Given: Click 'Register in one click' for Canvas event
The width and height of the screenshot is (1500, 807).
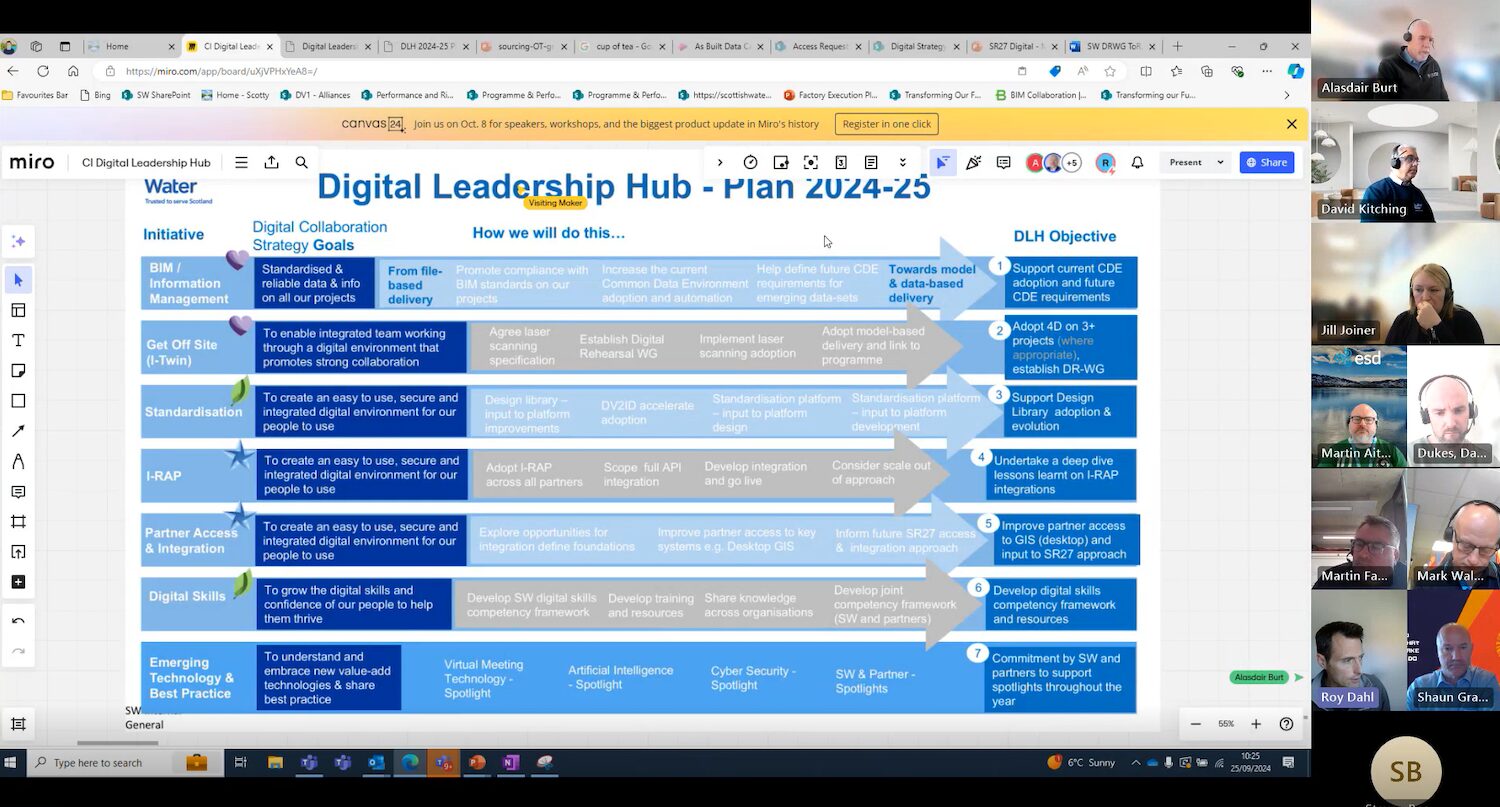Looking at the screenshot, I should pyautogui.click(x=886, y=123).
